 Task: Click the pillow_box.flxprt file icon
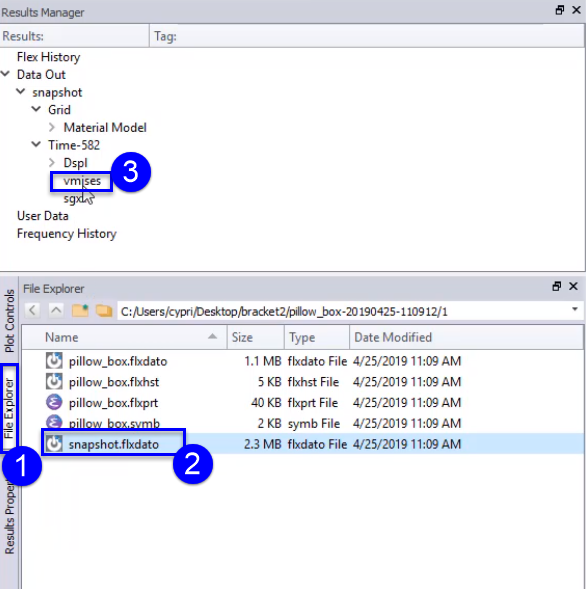point(54,402)
